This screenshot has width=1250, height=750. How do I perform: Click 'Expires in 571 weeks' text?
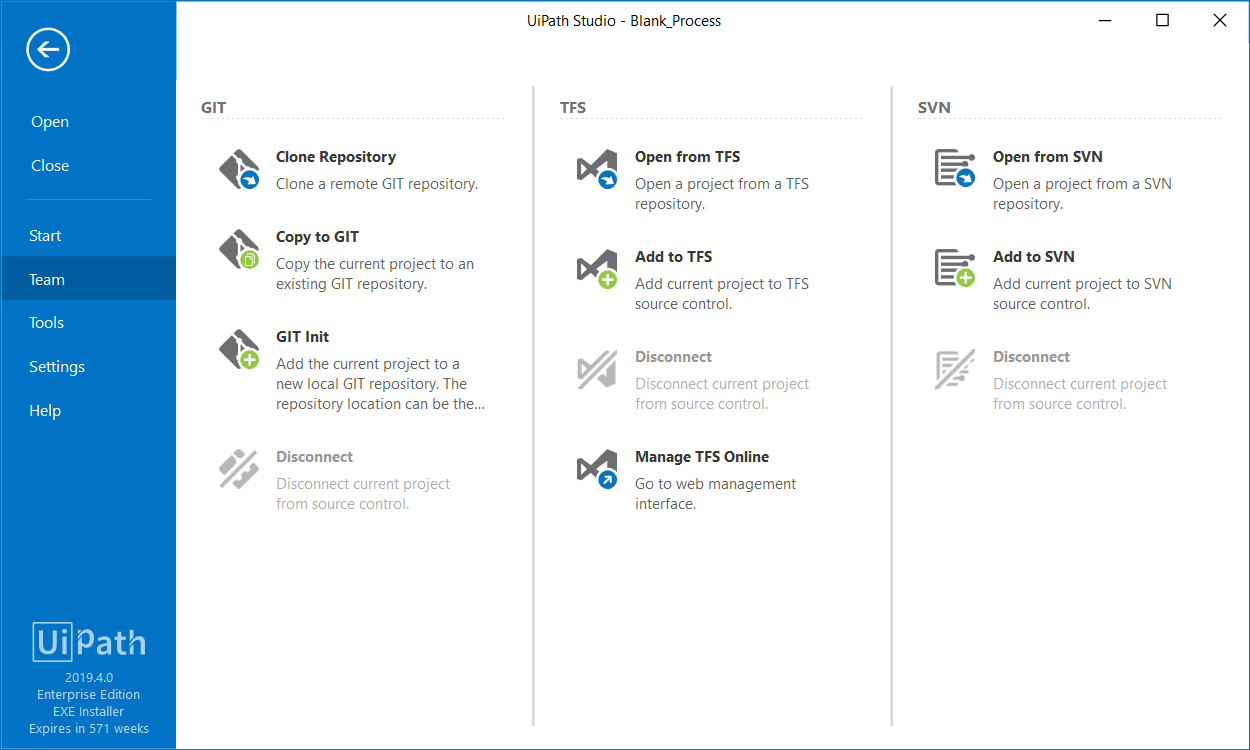tap(88, 729)
